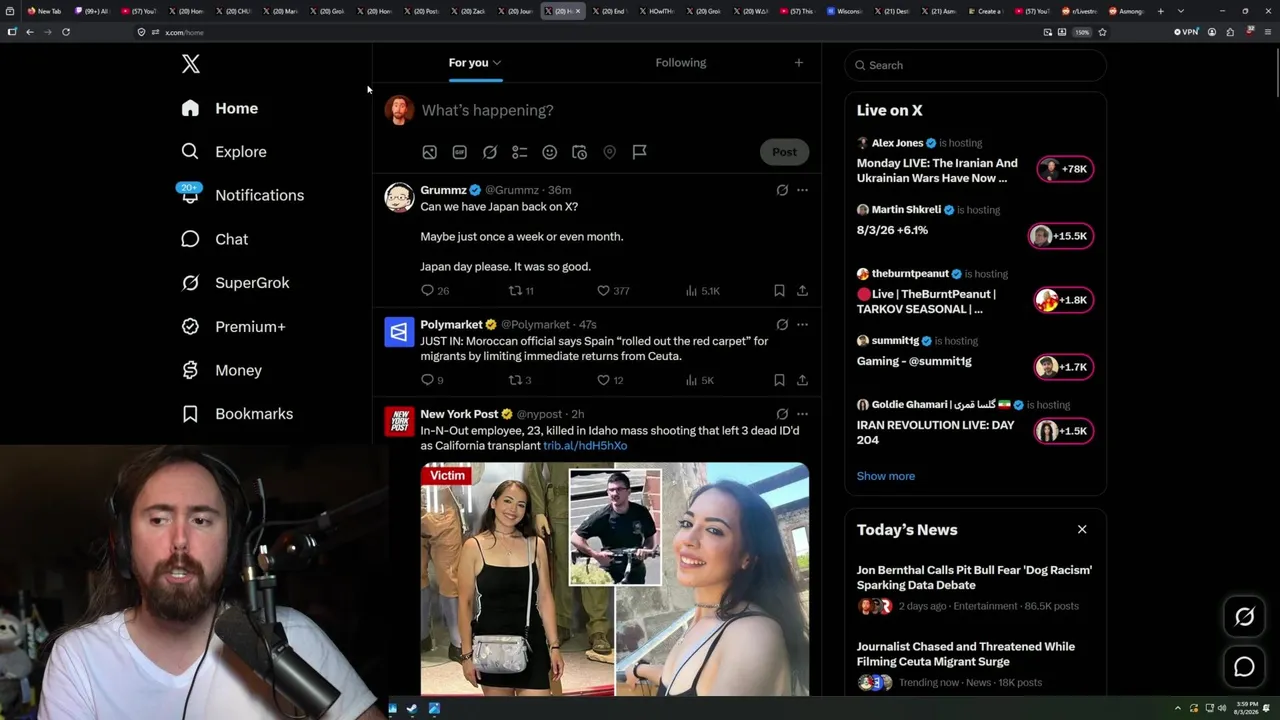The width and height of the screenshot is (1280, 720).
Task: Add a GIF to the new post
Action: click(x=459, y=152)
